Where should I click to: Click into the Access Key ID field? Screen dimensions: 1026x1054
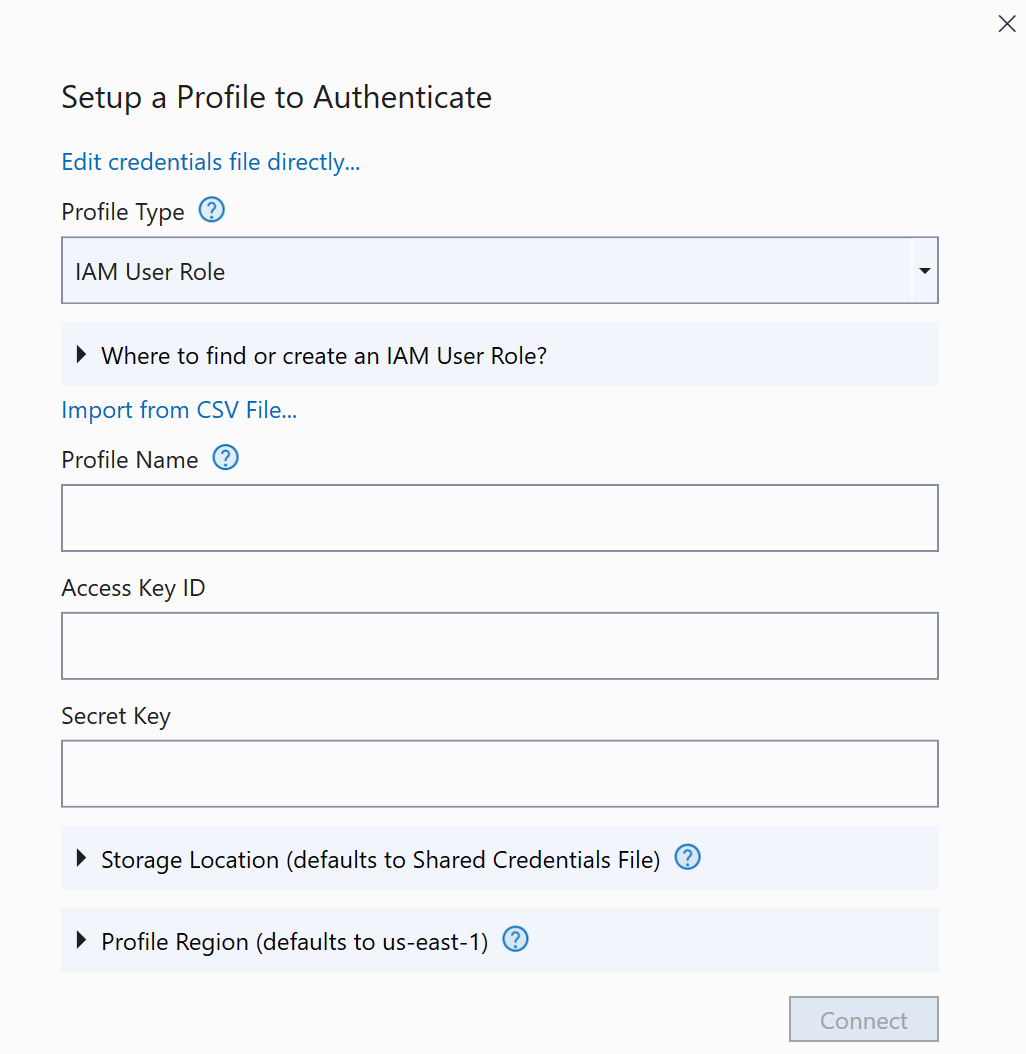pos(499,646)
